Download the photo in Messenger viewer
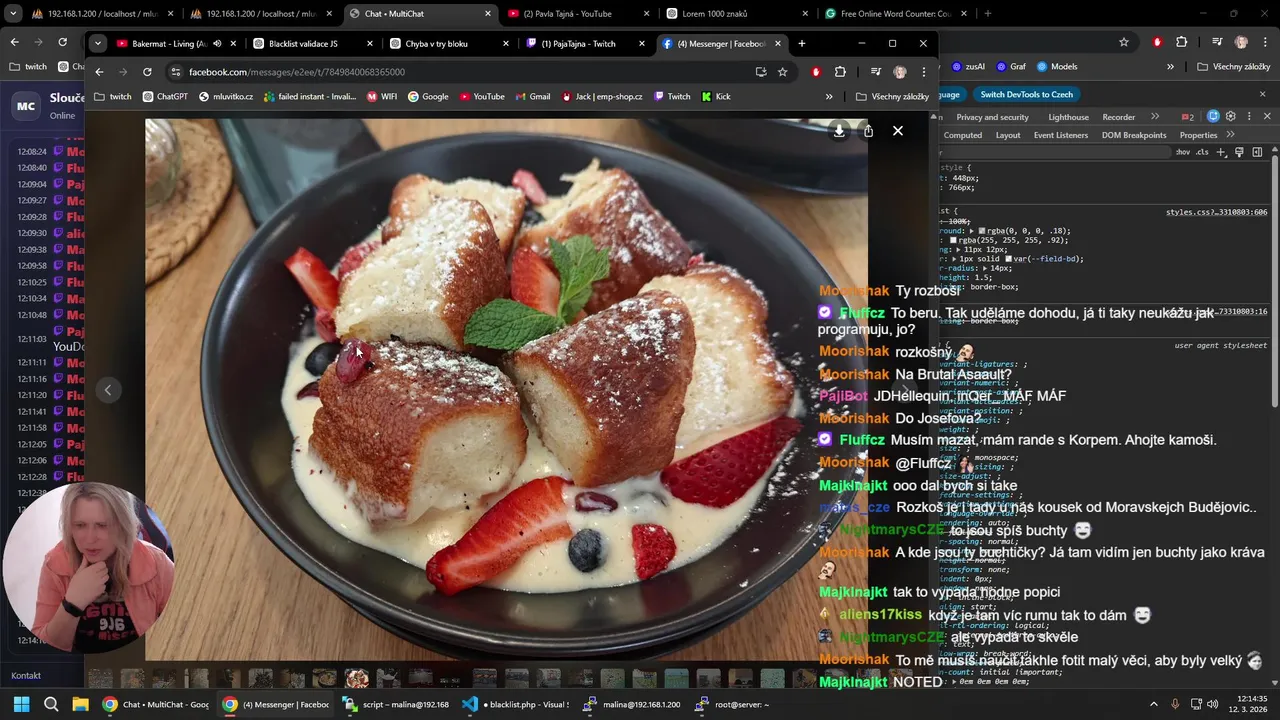Screen dimensions: 1280x720 839,131
